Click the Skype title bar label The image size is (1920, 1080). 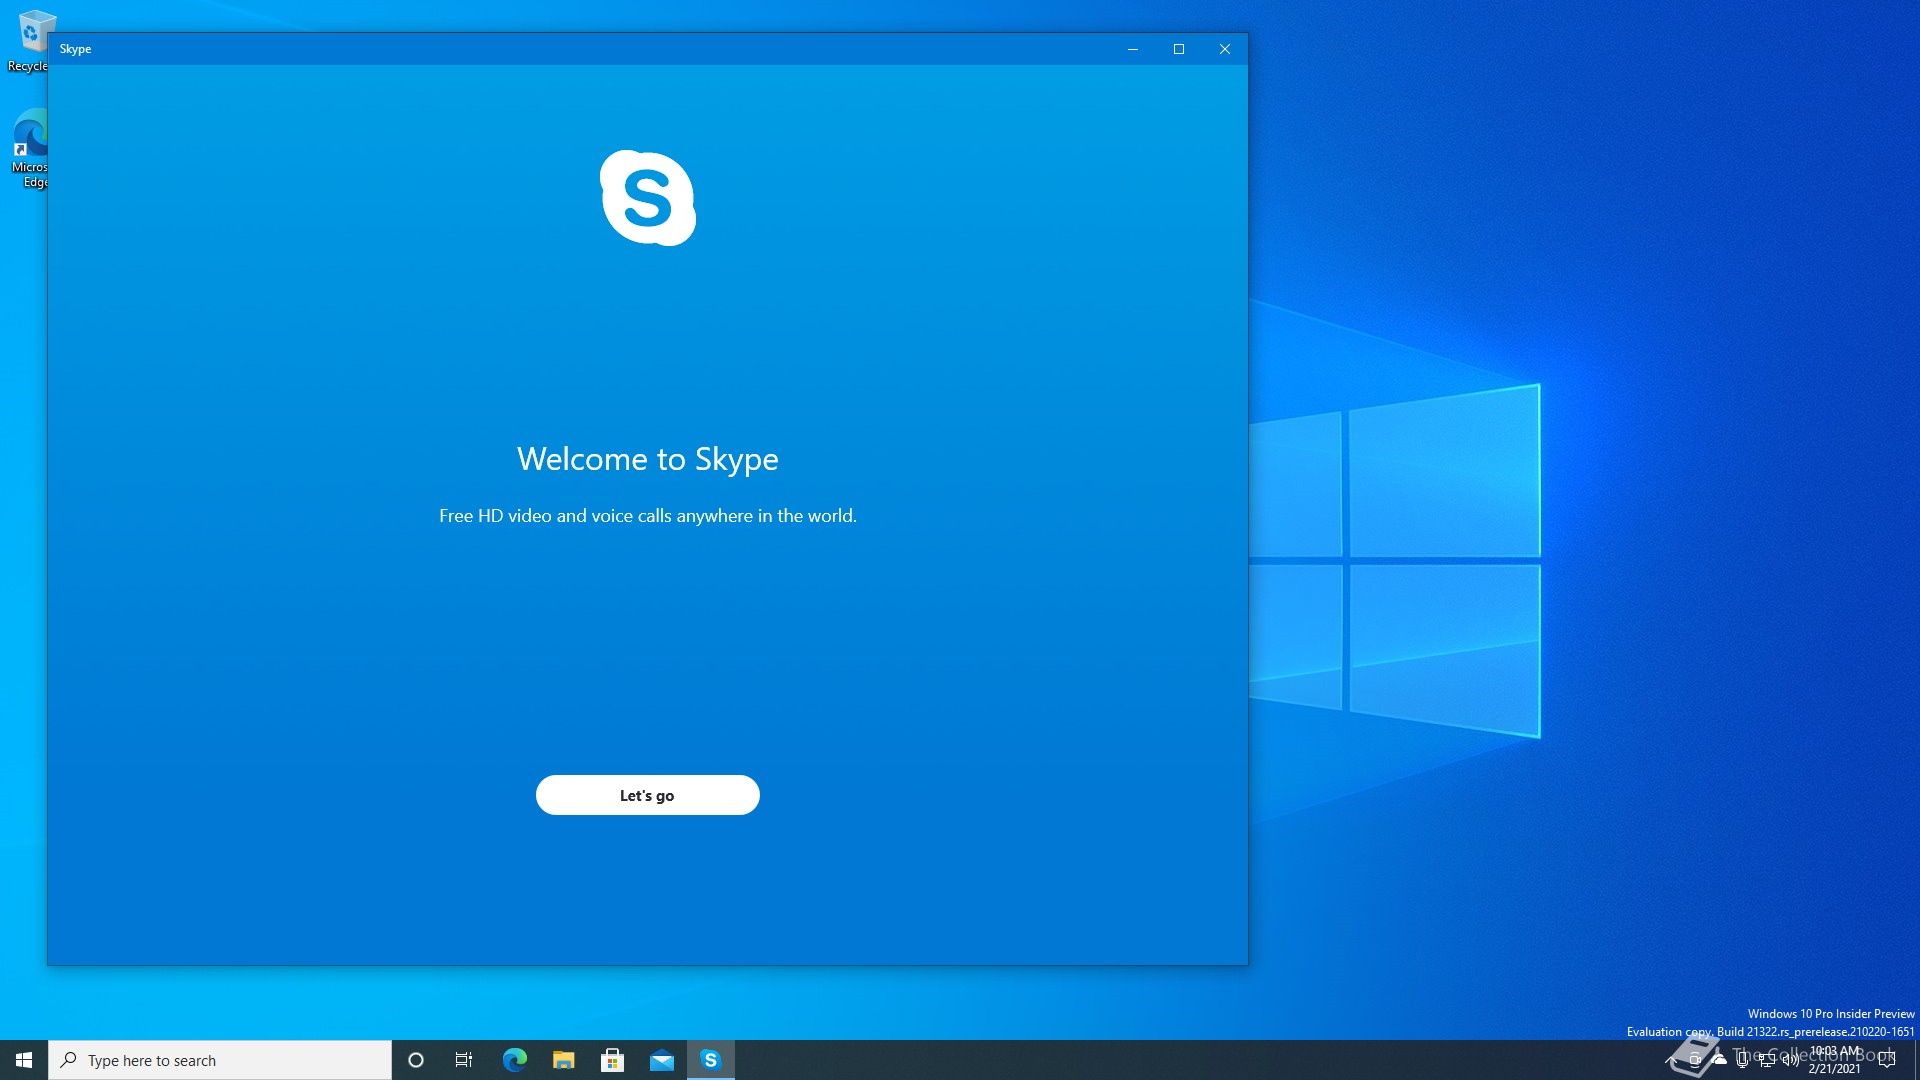click(75, 49)
